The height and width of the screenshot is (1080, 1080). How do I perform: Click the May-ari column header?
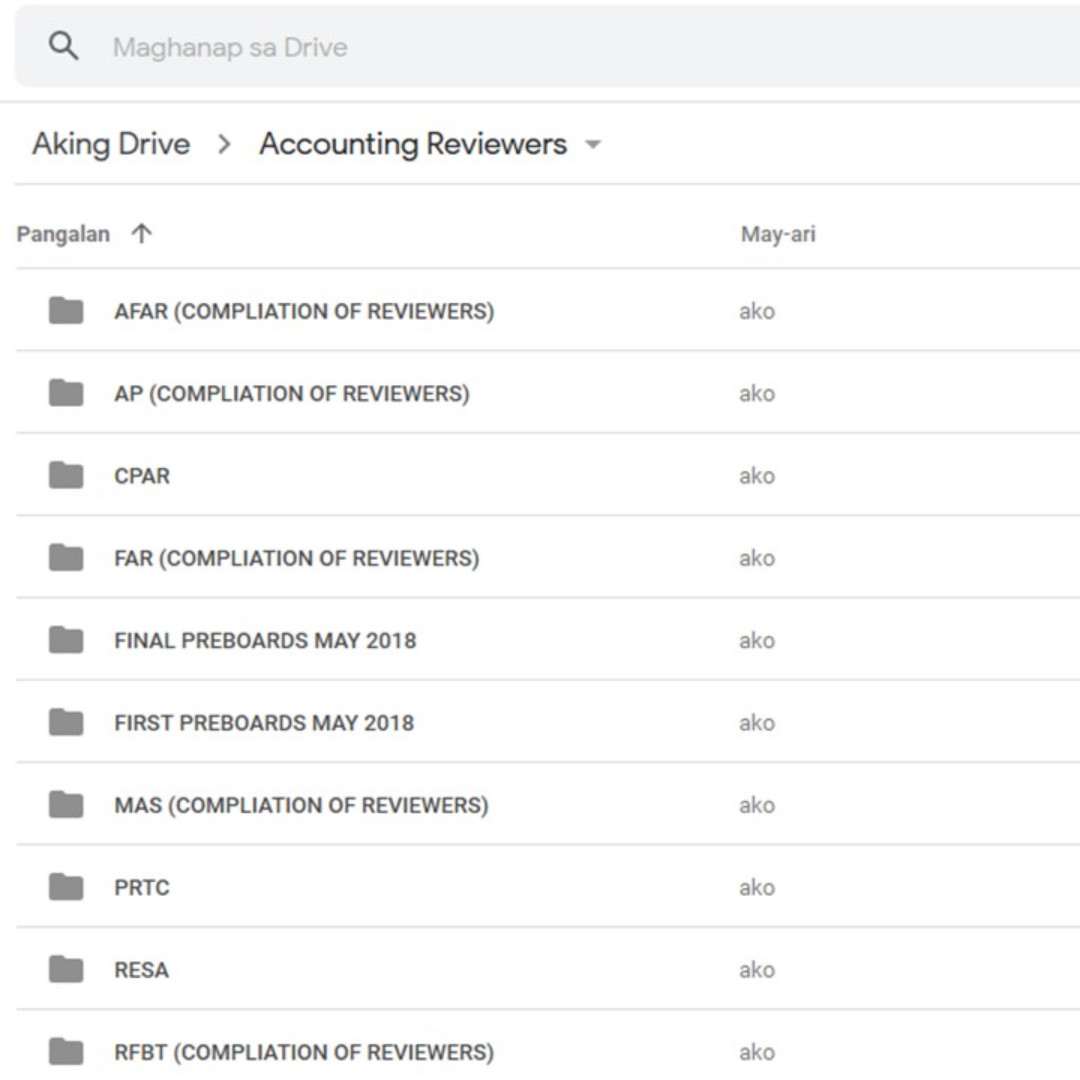pyautogui.click(x=777, y=234)
